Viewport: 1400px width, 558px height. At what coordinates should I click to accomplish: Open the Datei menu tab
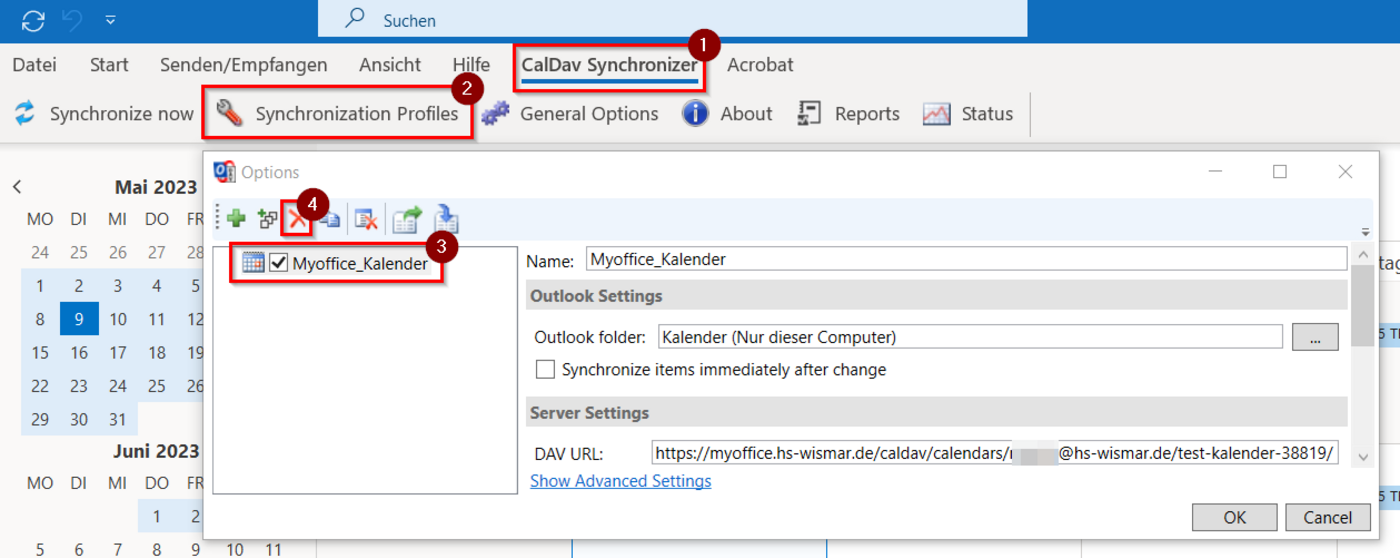(x=34, y=65)
